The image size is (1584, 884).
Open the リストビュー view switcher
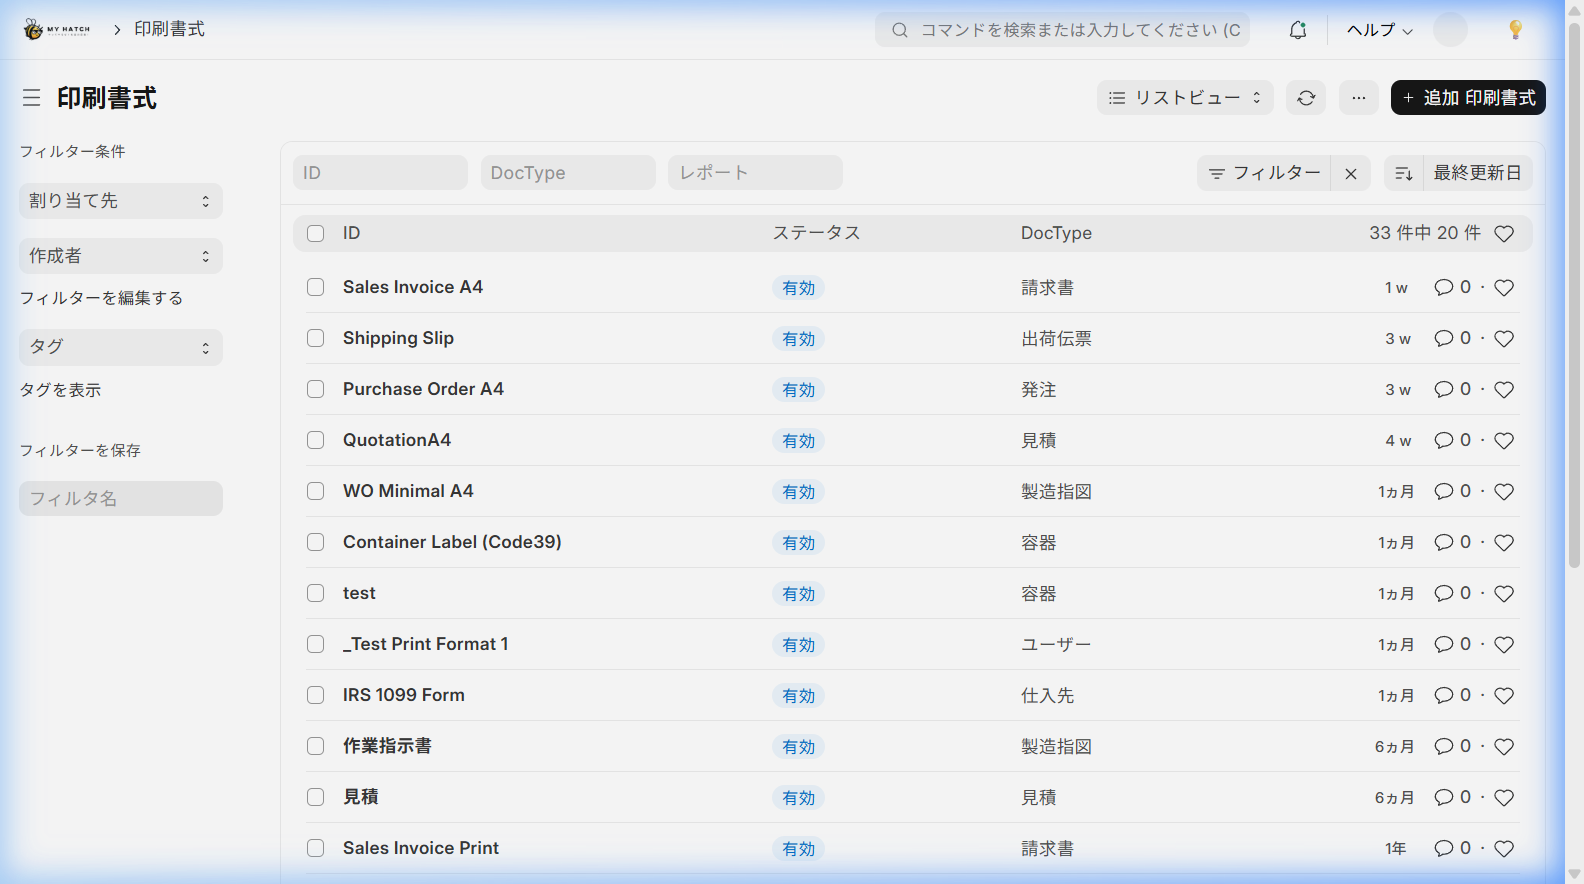[1185, 98]
